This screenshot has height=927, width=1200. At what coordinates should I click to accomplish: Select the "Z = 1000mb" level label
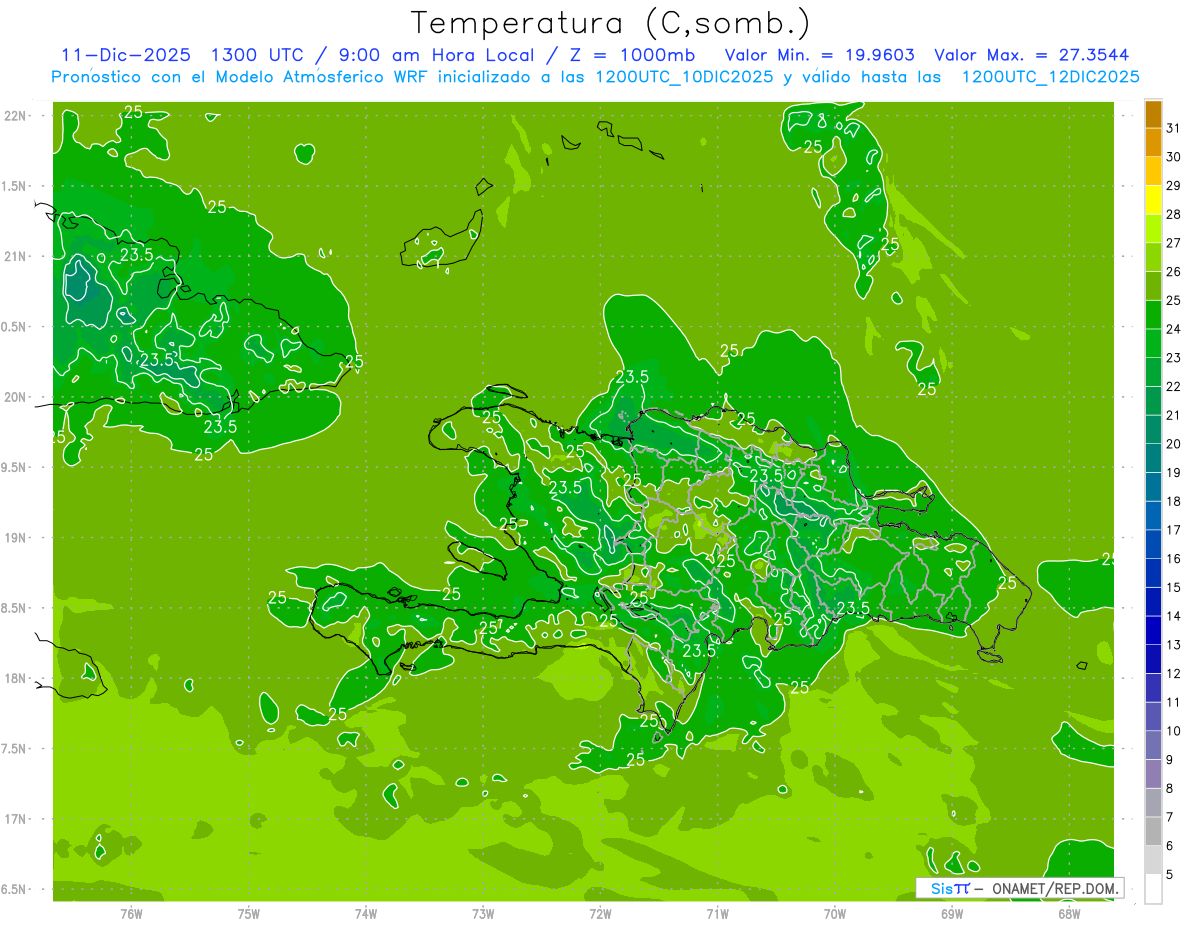[x=629, y=55]
